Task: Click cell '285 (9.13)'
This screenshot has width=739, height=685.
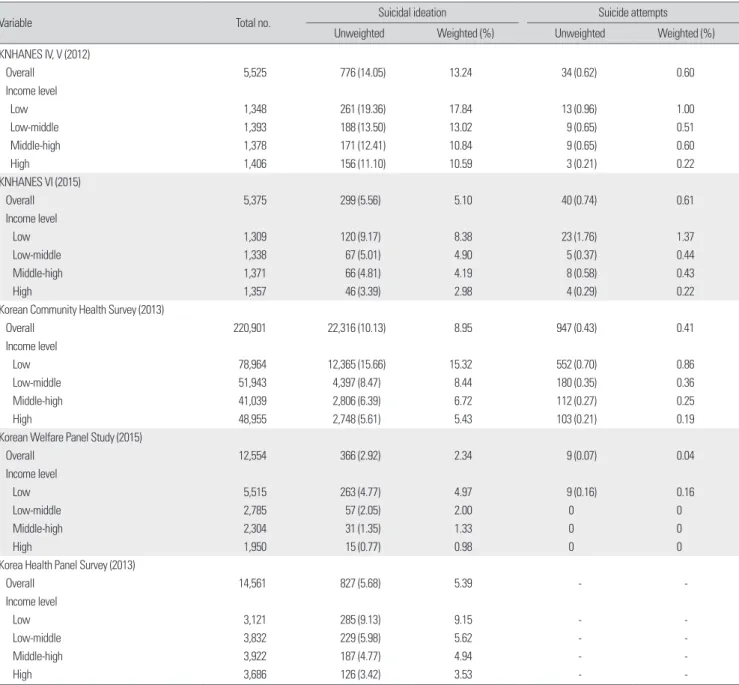Action: click(x=360, y=620)
